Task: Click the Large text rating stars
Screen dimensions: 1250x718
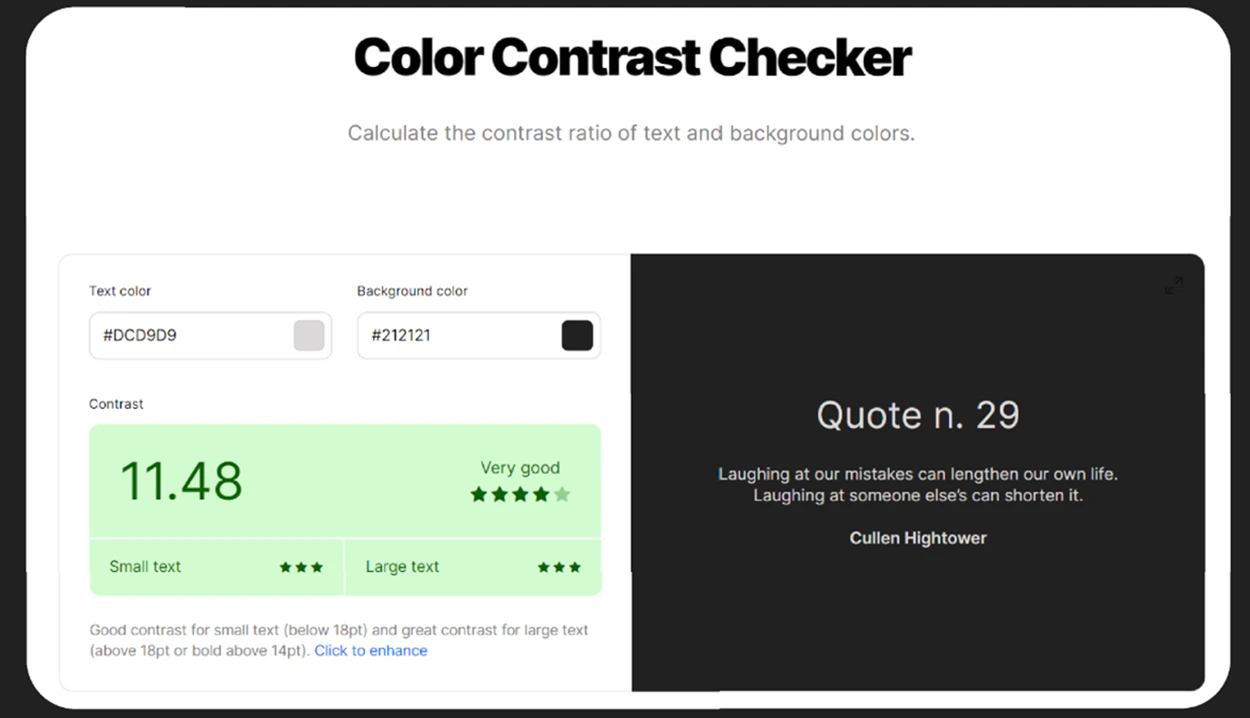Action: [559, 567]
